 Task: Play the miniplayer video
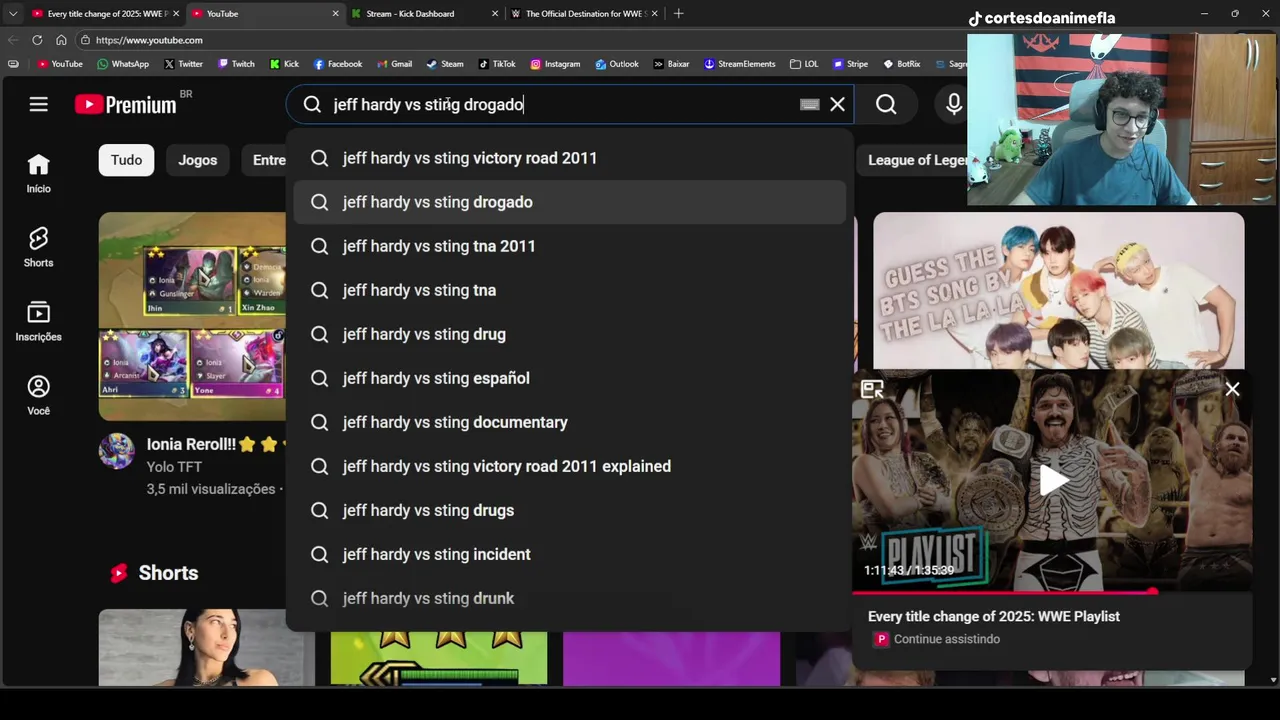[1052, 481]
